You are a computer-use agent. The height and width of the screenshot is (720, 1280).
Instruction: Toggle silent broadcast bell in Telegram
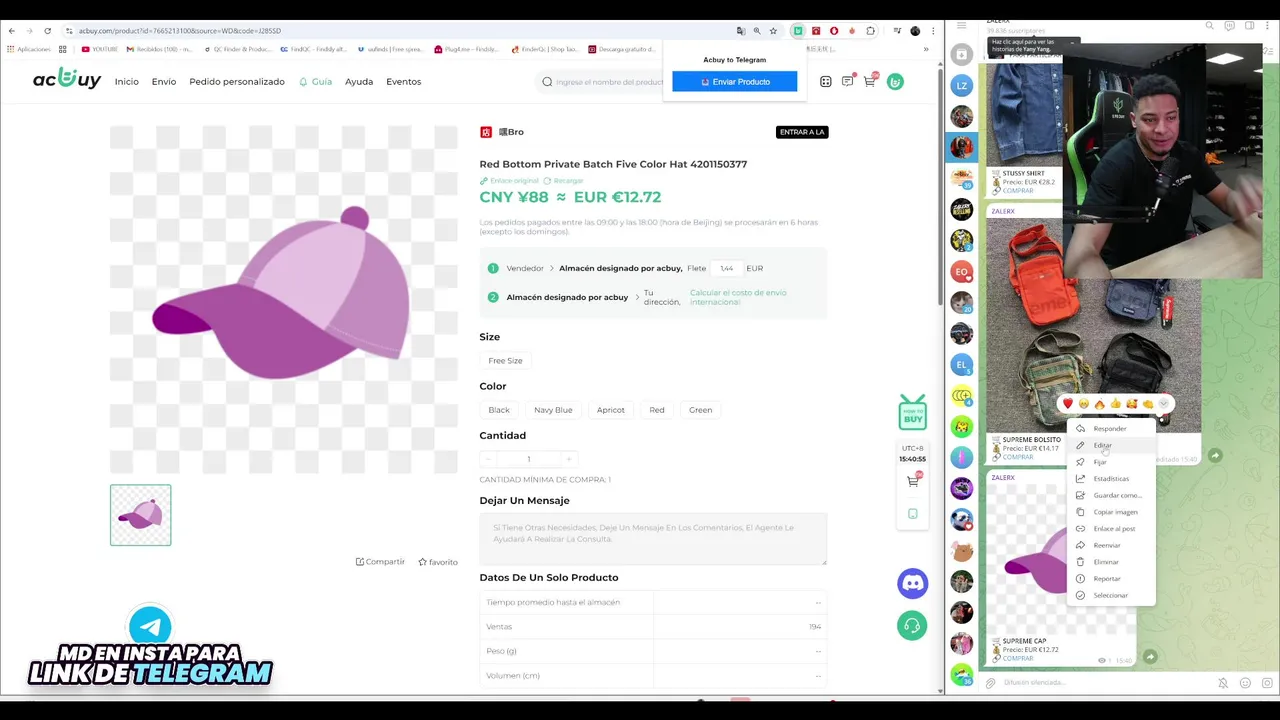(1223, 683)
